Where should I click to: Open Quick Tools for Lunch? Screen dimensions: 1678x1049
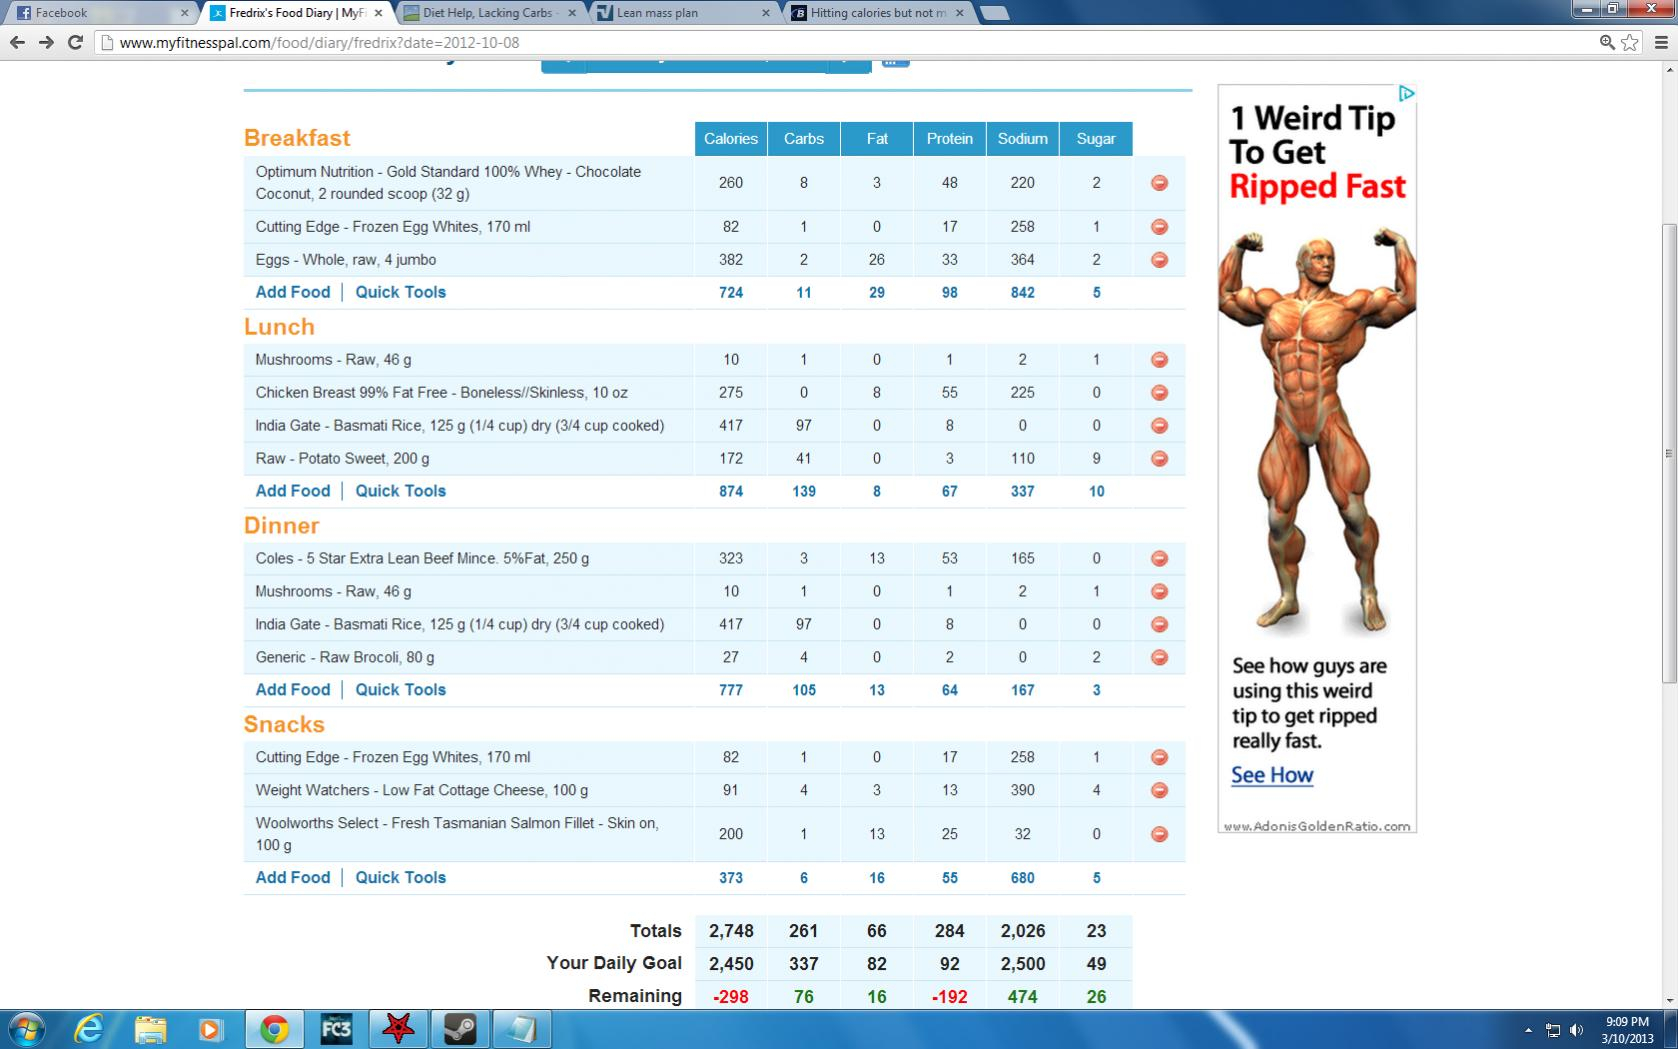[401, 491]
